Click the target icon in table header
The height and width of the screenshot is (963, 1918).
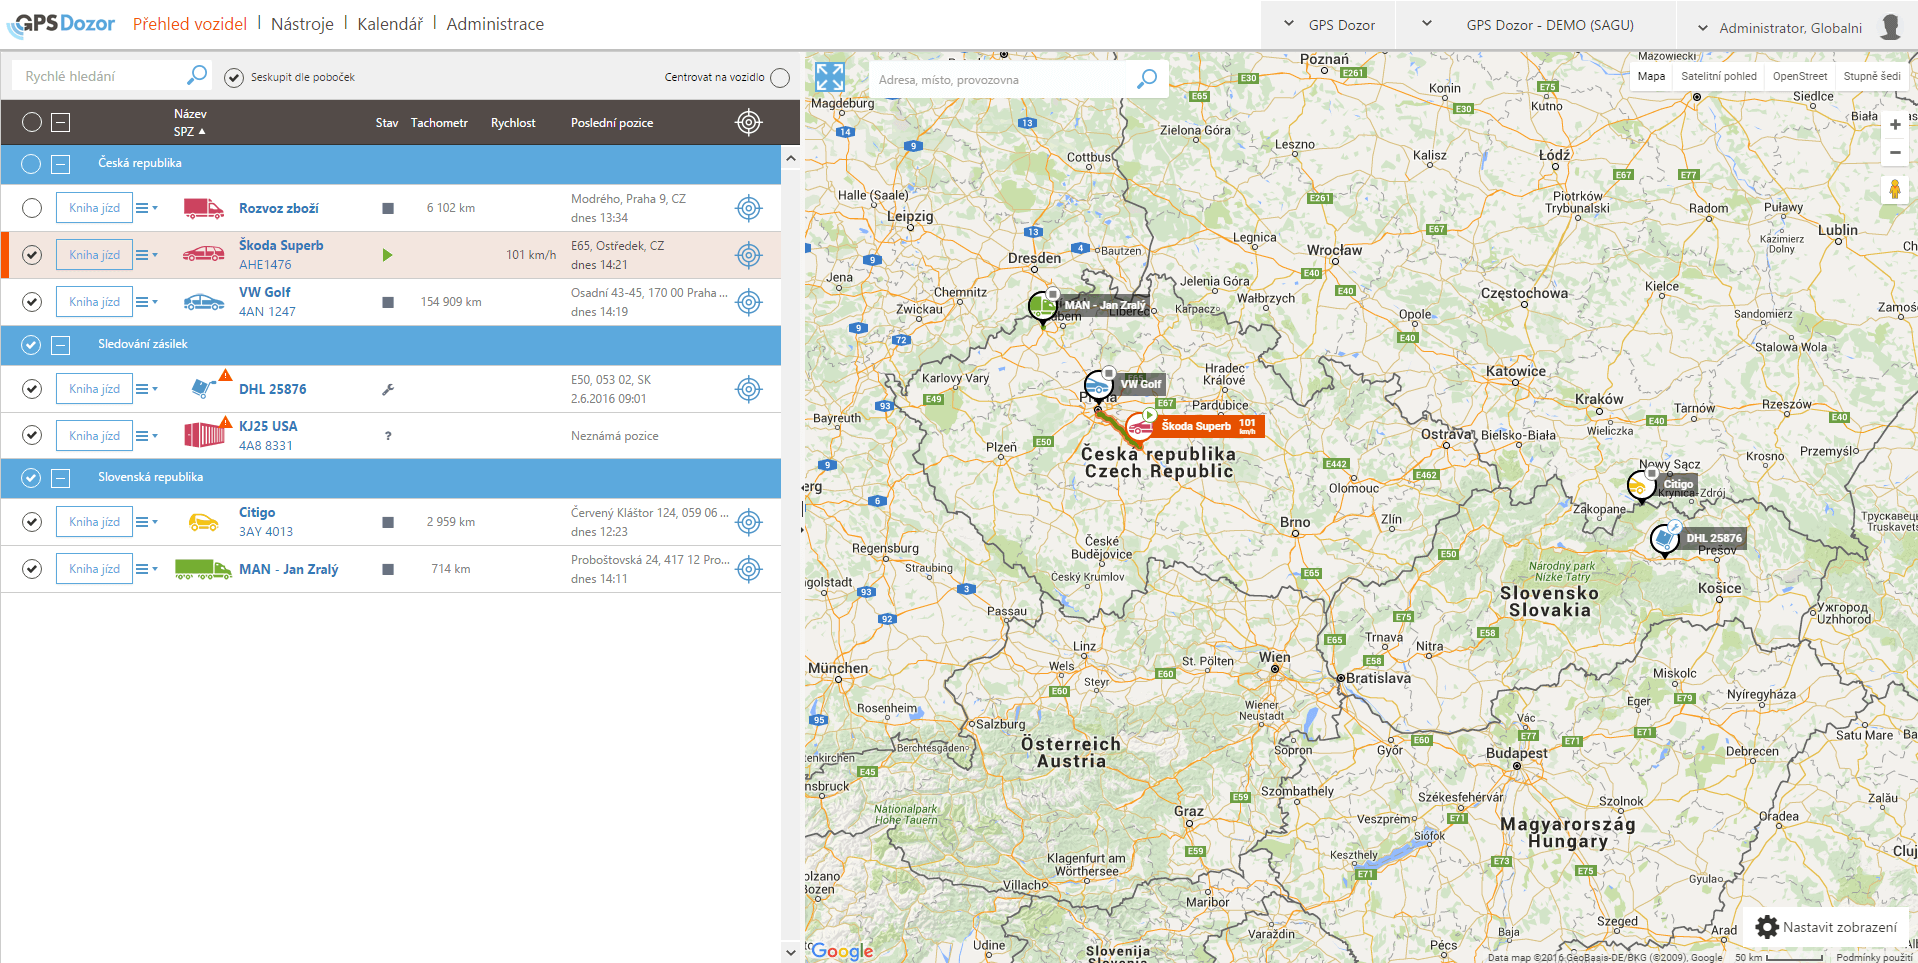748,122
